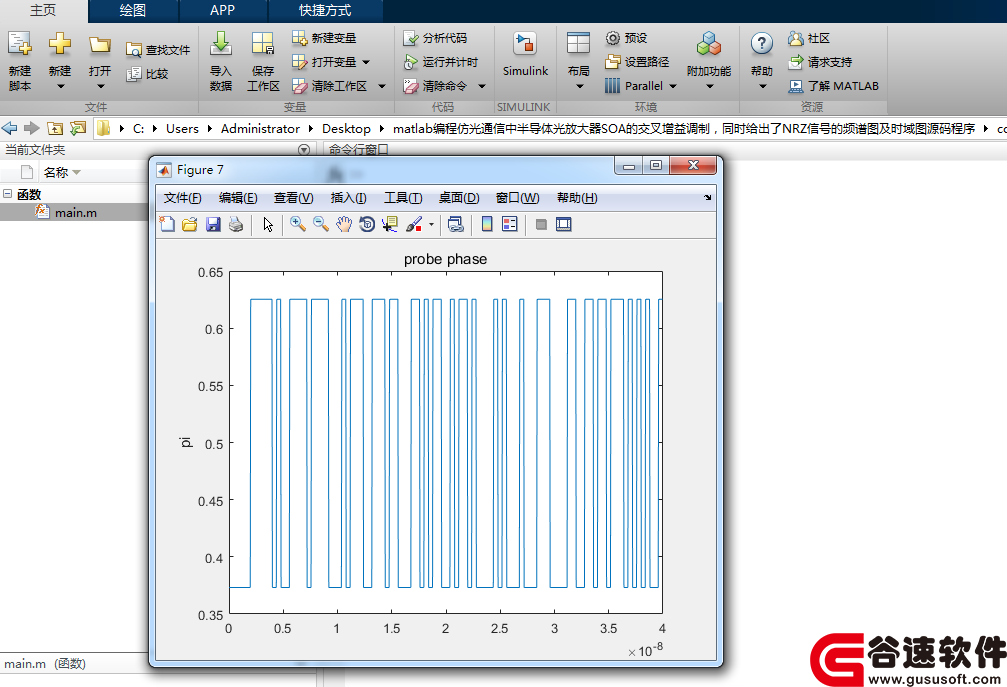Click the Brush data tool icon
This screenshot has width=1007, height=687.
point(414,224)
